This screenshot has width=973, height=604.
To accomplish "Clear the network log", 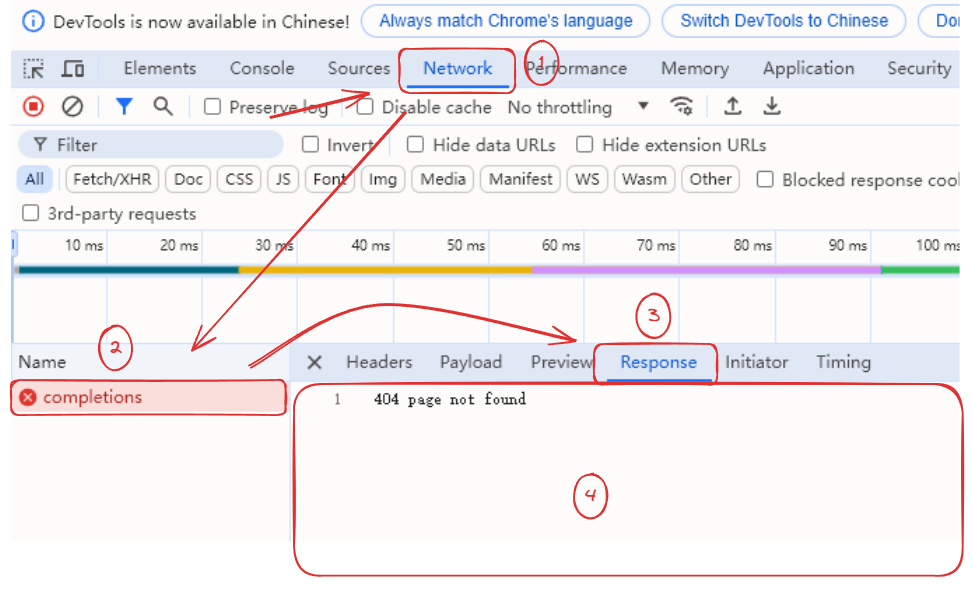I will [72, 107].
